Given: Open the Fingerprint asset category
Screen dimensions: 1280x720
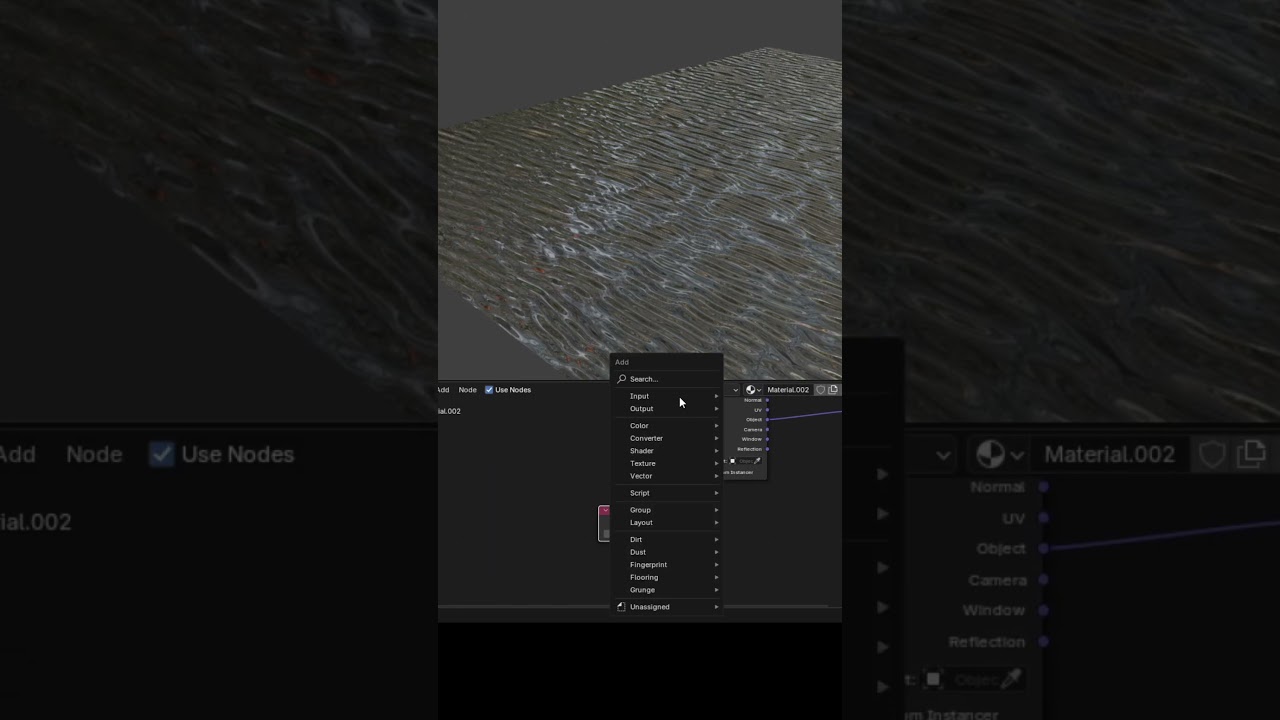Looking at the screenshot, I should click(667, 564).
